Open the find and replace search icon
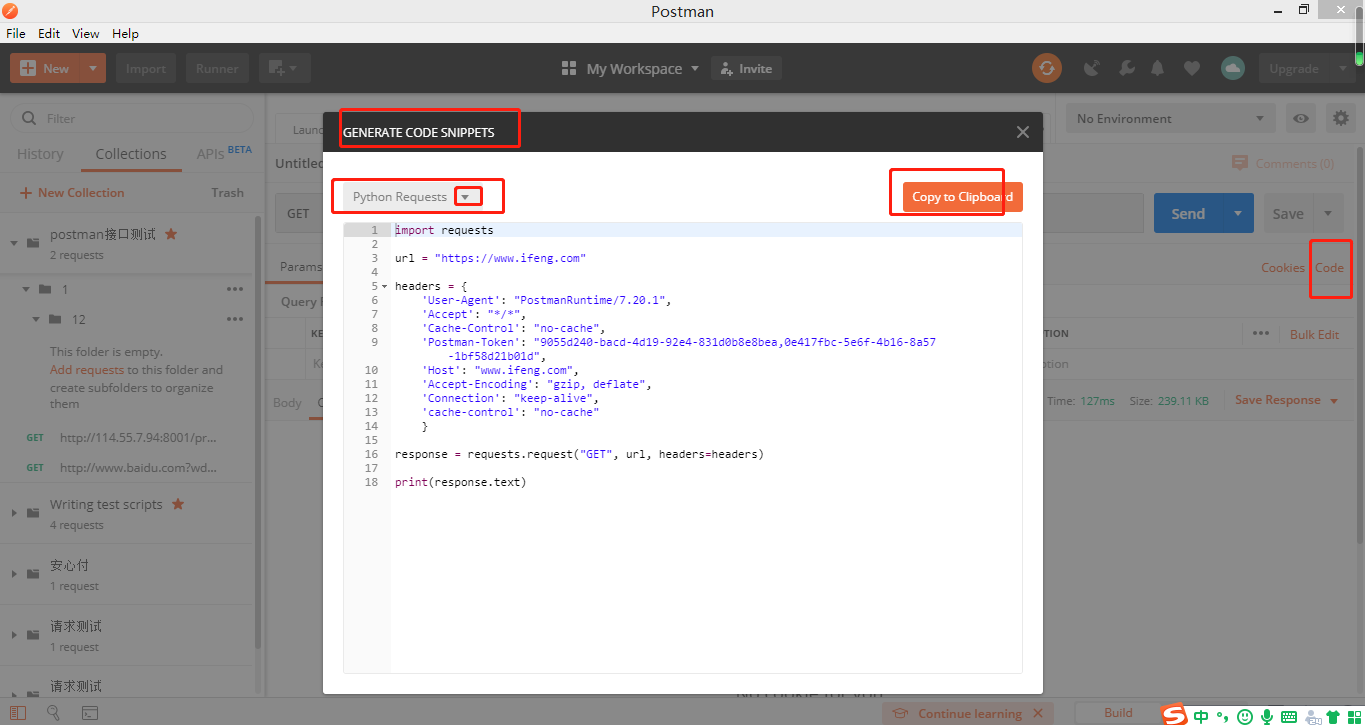 click(x=53, y=713)
